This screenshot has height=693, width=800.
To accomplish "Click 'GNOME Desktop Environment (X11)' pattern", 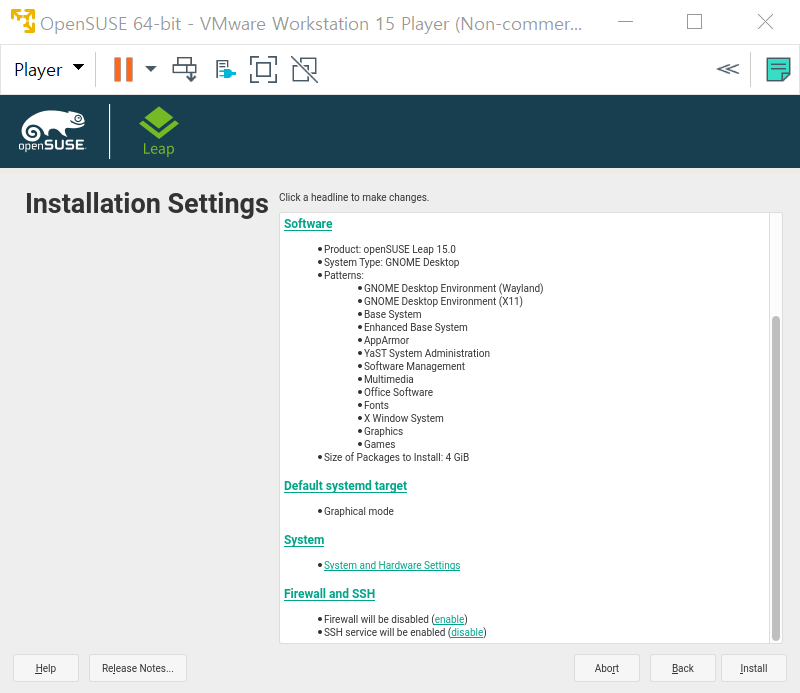I will [443, 301].
